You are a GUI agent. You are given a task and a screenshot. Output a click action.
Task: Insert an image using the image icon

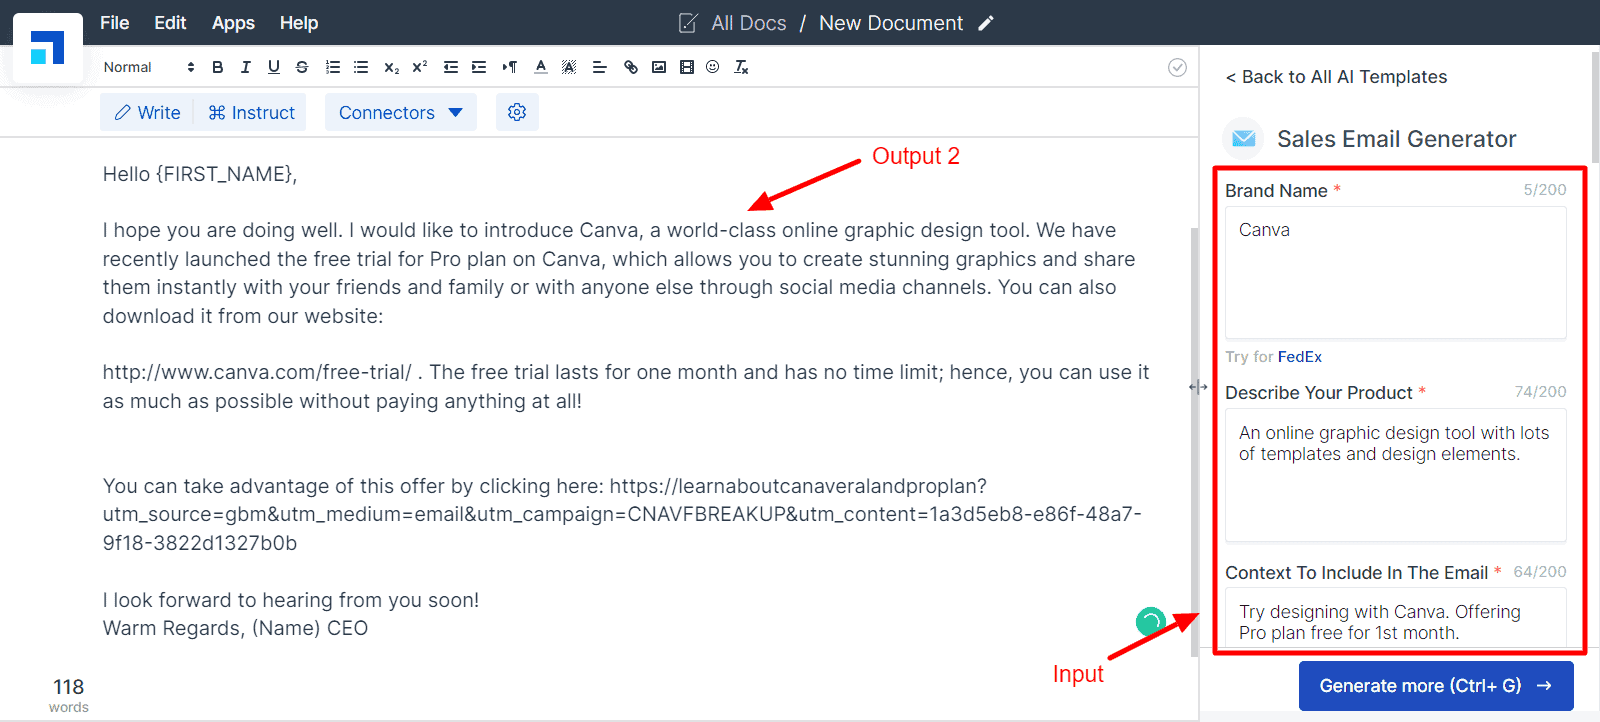point(659,67)
